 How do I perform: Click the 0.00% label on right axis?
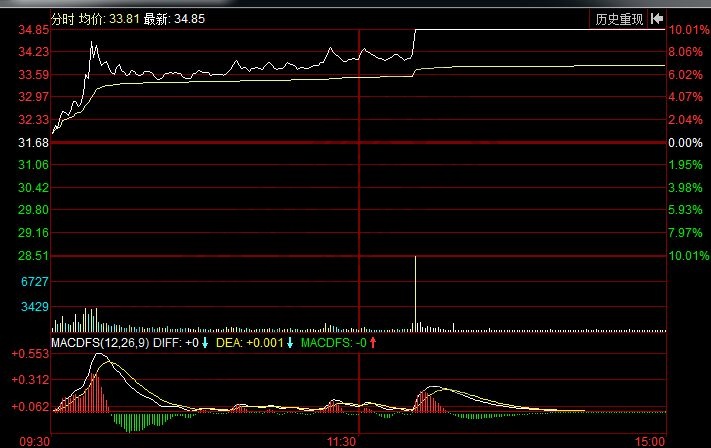[688, 143]
